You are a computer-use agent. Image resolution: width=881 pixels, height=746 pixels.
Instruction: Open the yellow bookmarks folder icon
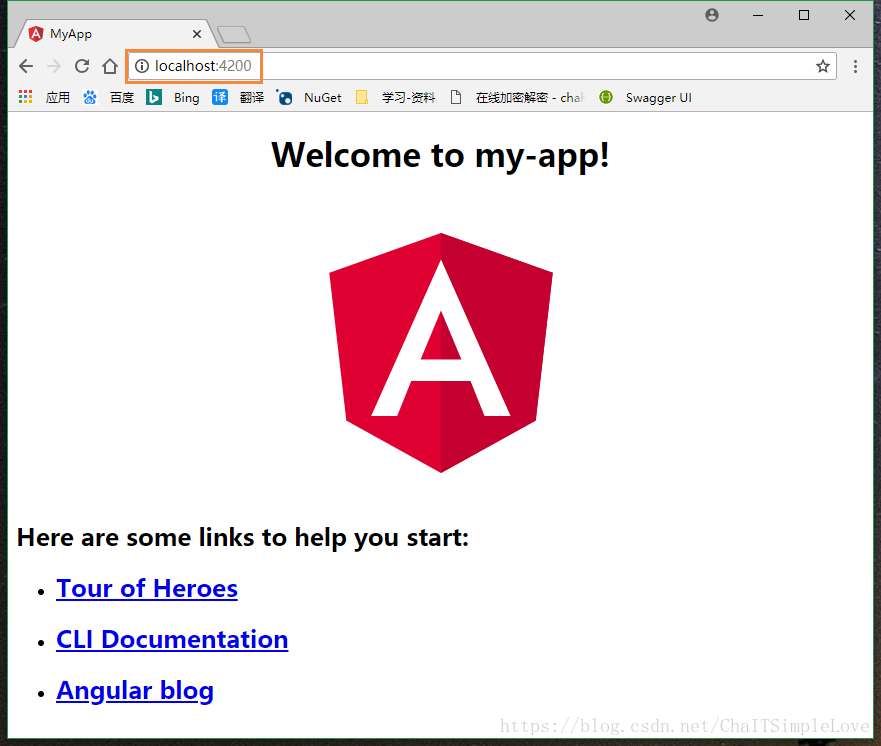(362, 97)
